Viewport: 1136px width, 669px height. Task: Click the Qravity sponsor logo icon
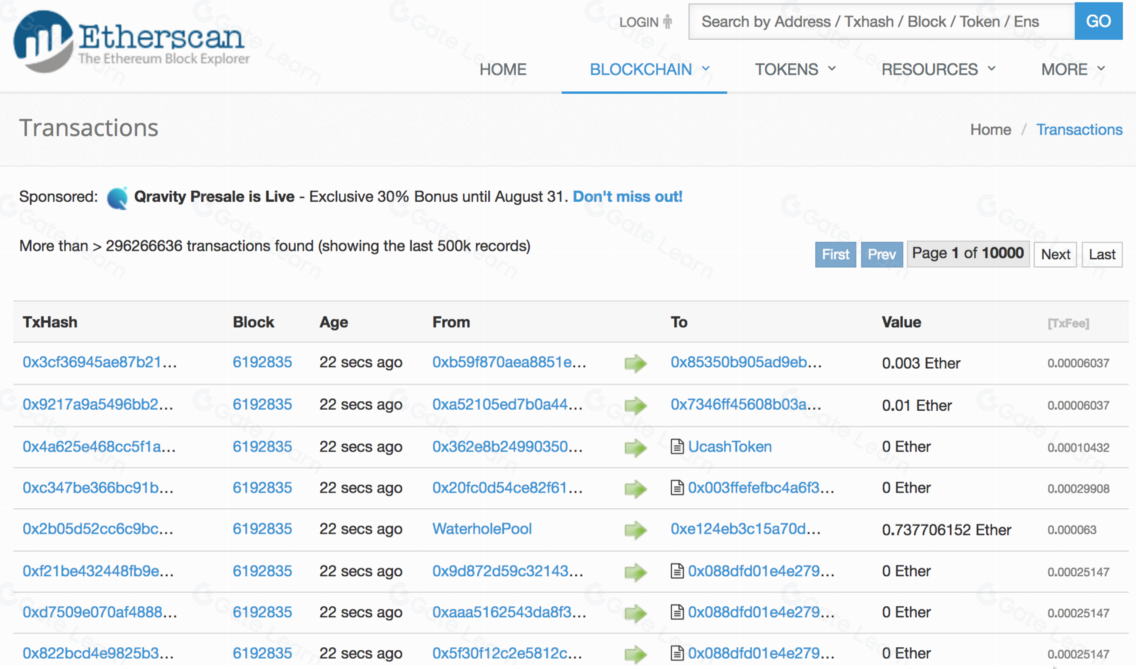pos(117,197)
